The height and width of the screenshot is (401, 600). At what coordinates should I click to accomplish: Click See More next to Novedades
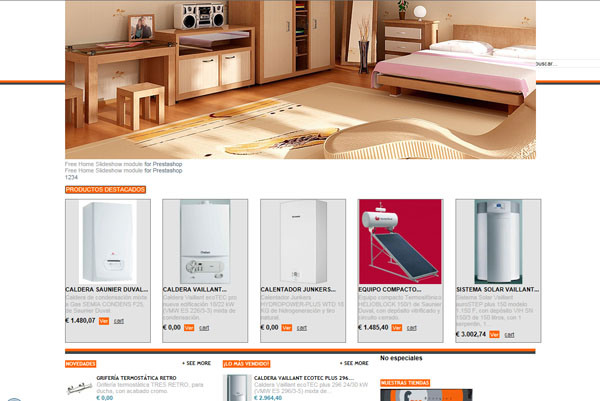[x=196, y=363]
